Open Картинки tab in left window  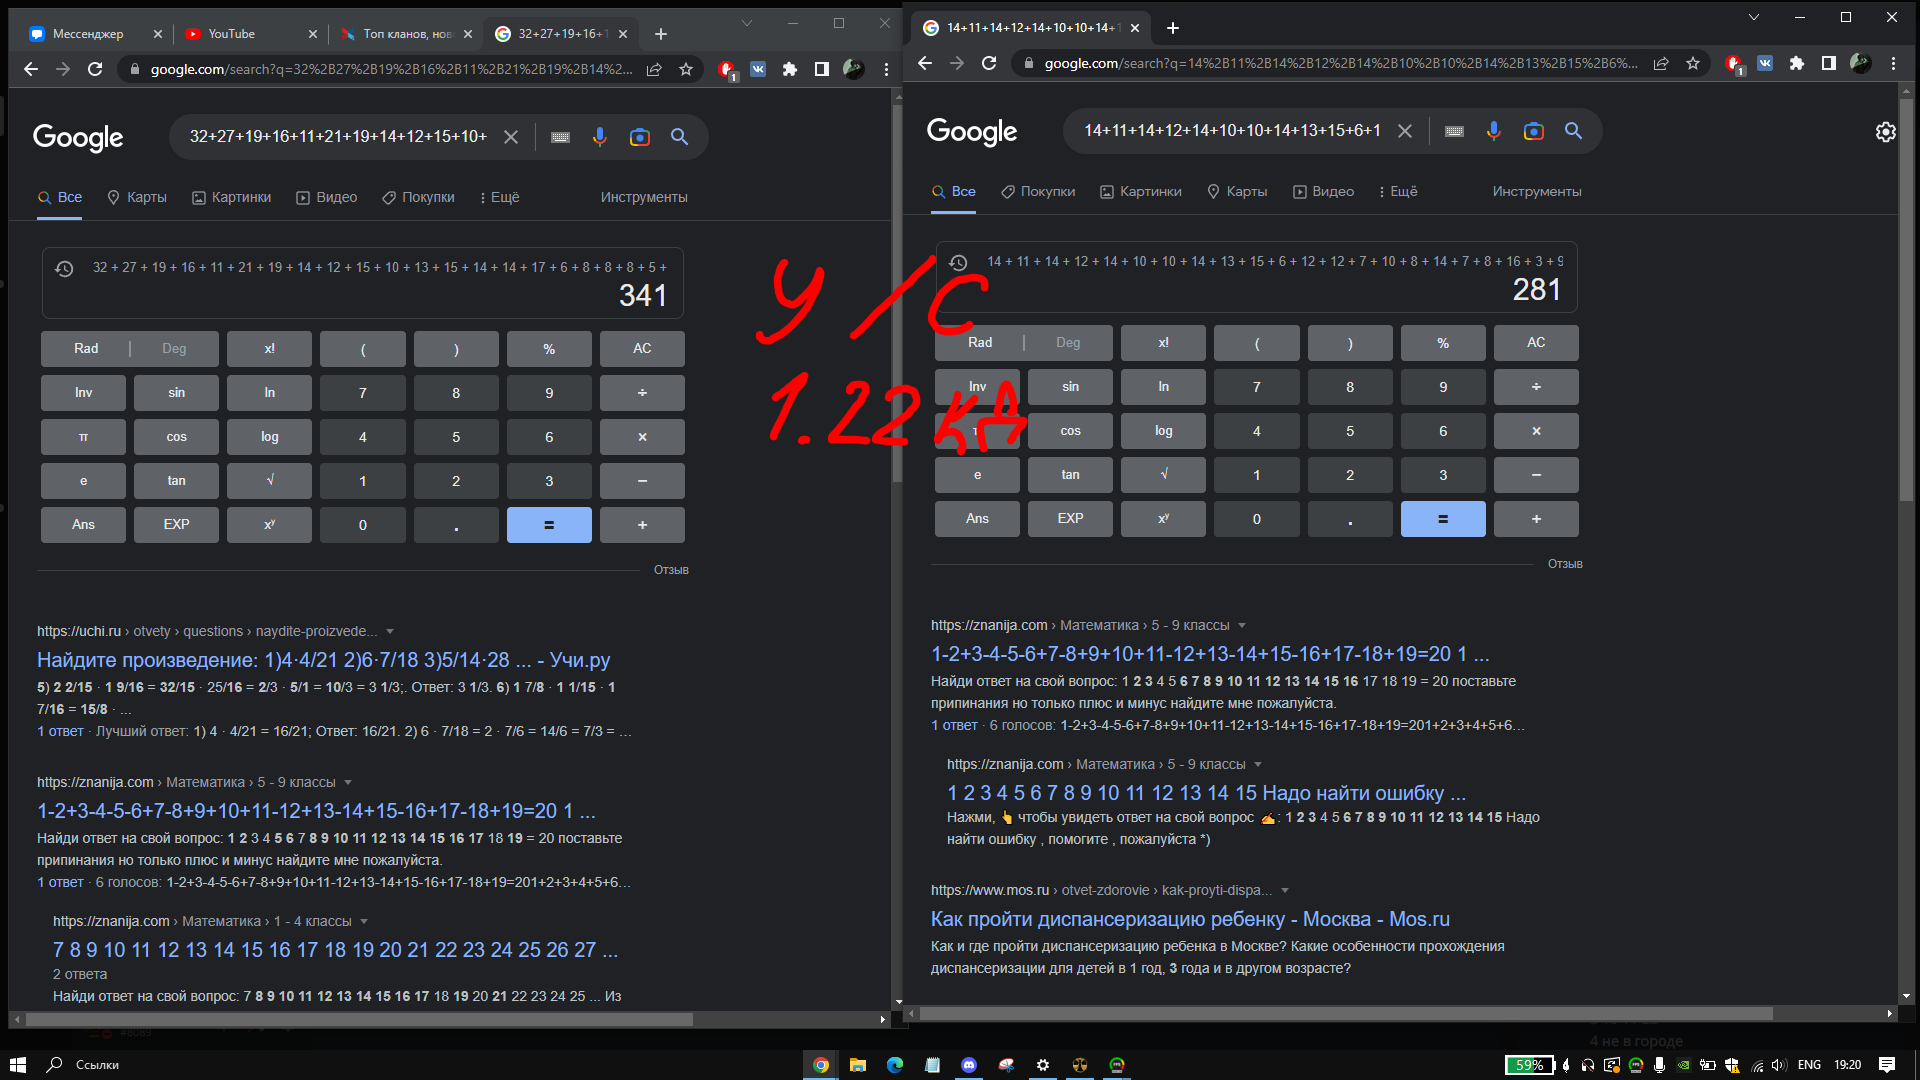[231, 198]
